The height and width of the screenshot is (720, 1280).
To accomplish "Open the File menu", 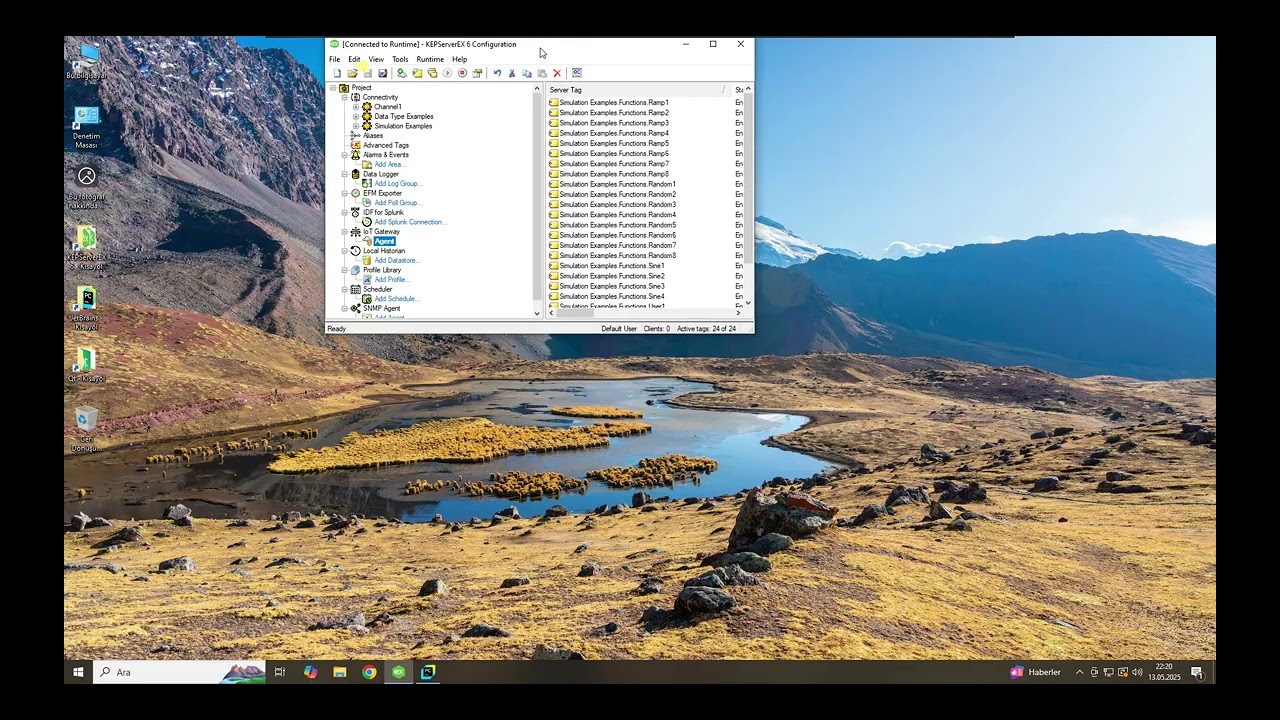I will [x=335, y=59].
